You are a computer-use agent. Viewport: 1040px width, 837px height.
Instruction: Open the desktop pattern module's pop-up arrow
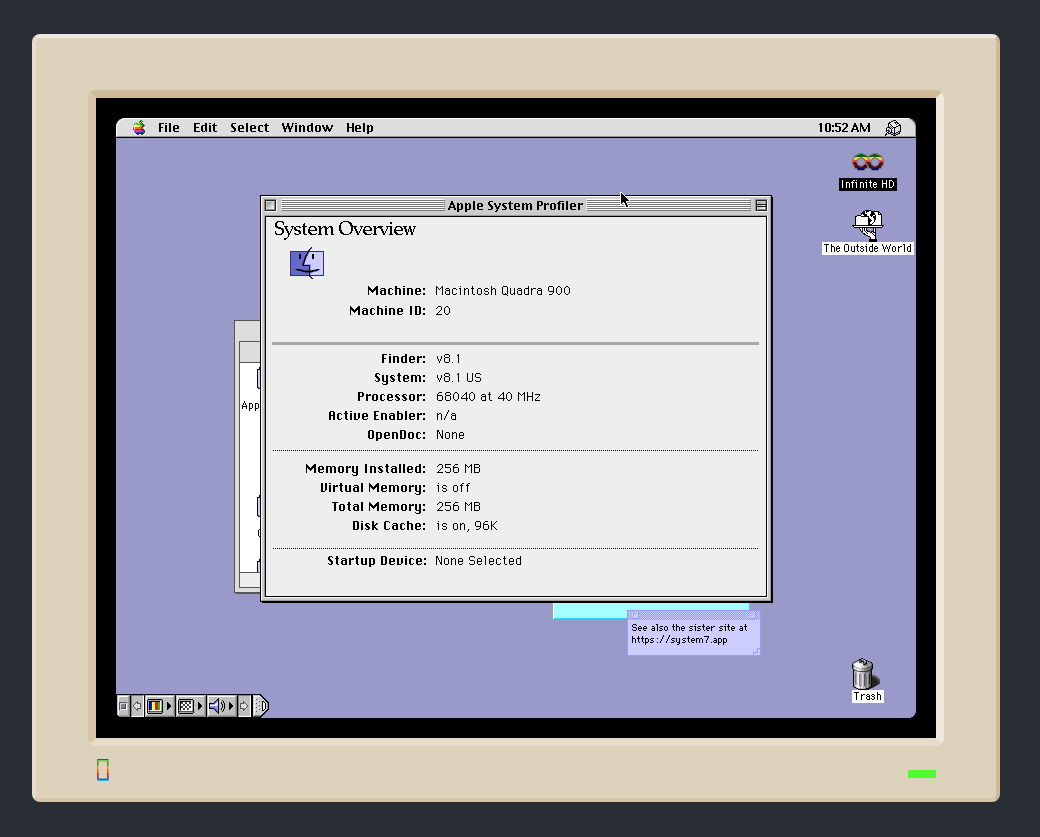[199, 705]
